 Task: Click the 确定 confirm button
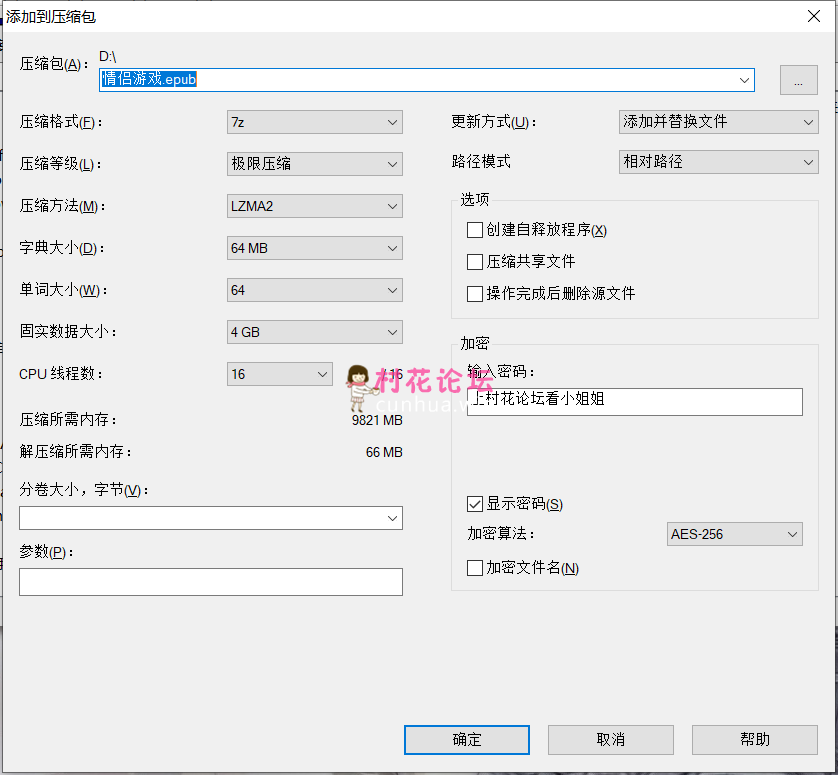(x=466, y=740)
